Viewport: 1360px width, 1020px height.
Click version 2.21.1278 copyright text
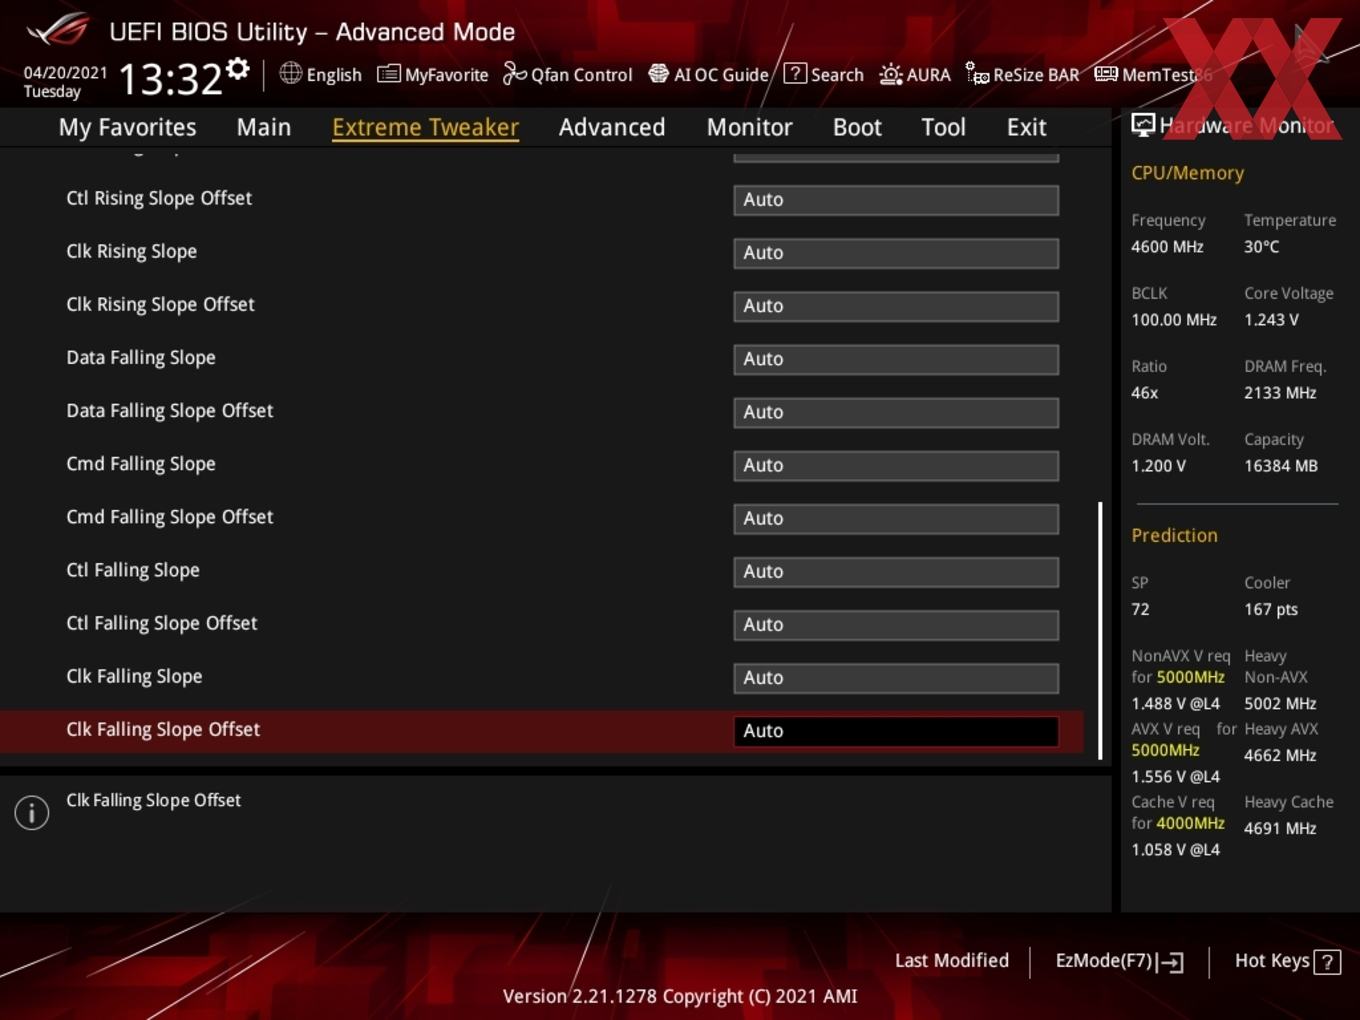pyautogui.click(x=680, y=996)
